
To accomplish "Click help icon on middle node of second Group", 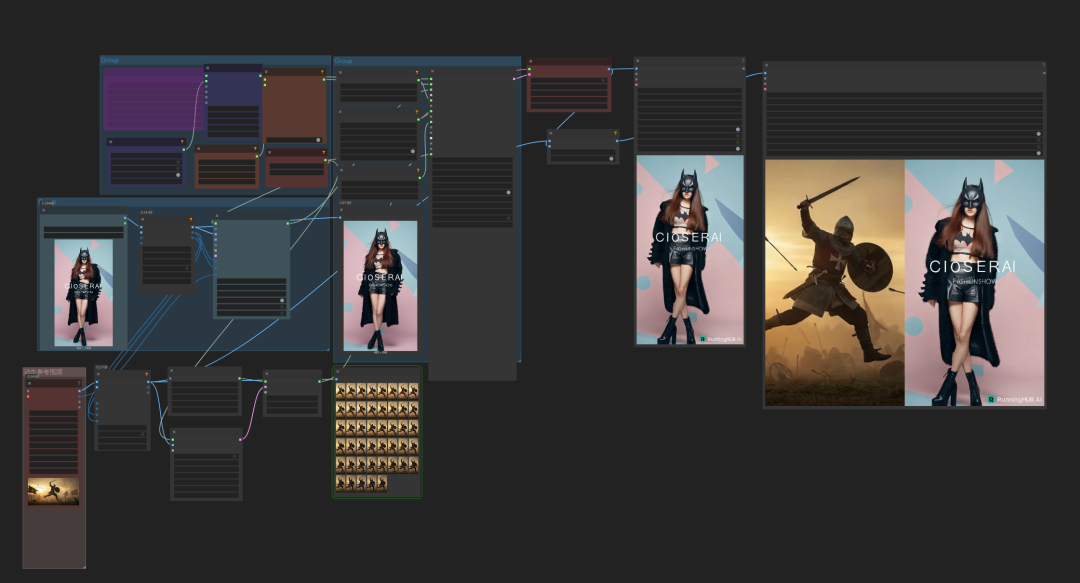I will click(417, 111).
